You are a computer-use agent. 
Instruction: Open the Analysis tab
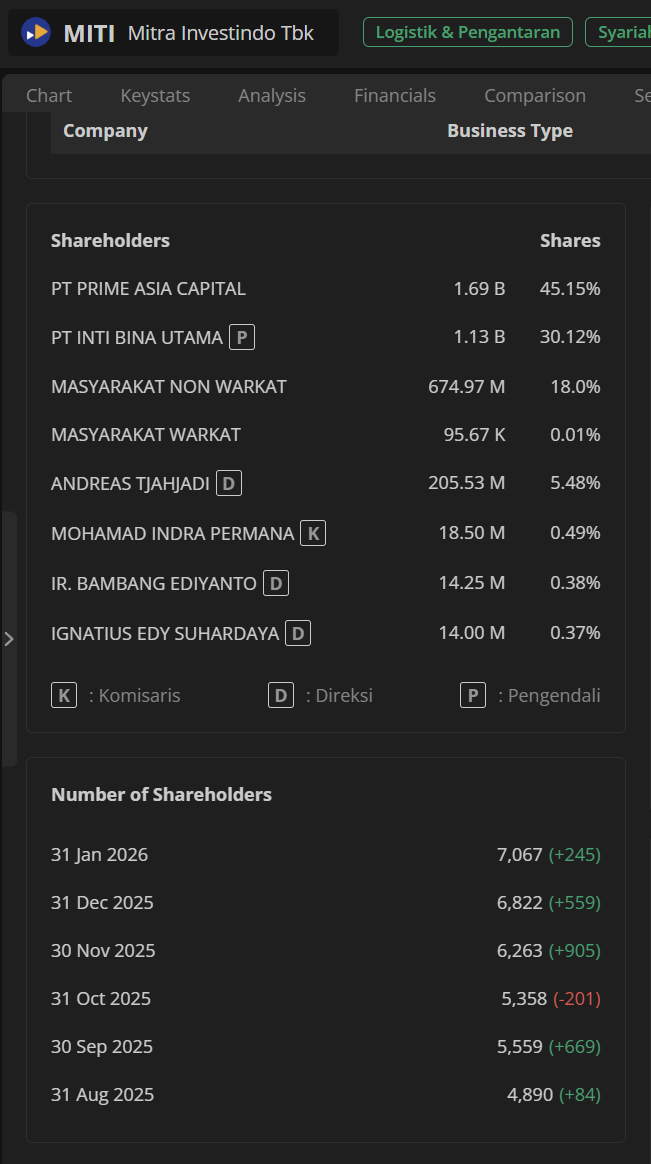[x=272, y=95]
